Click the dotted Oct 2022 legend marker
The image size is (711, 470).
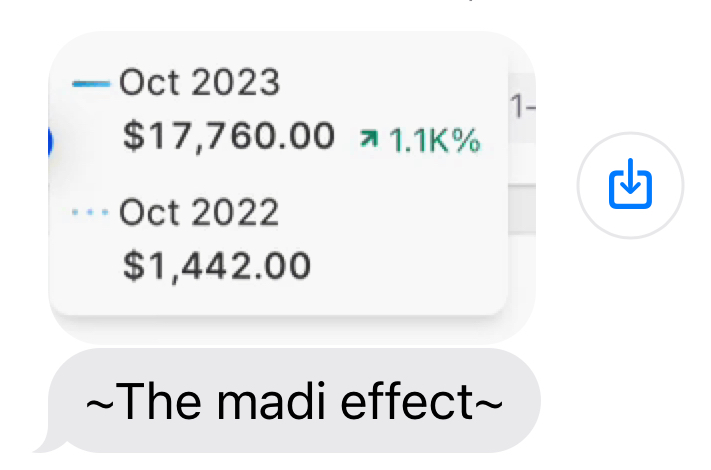(x=92, y=213)
